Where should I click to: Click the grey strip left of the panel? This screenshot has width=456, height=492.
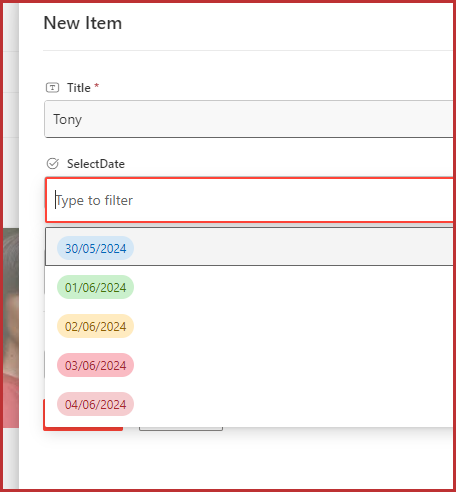coord(11,113)
